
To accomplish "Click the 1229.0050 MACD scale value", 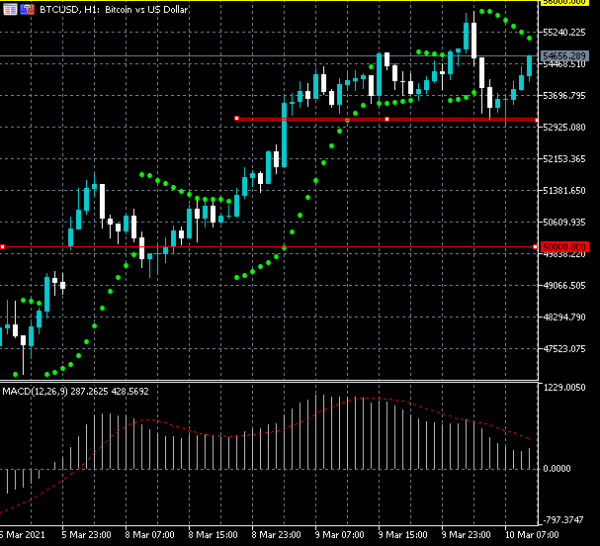I will tap(564, 388).
